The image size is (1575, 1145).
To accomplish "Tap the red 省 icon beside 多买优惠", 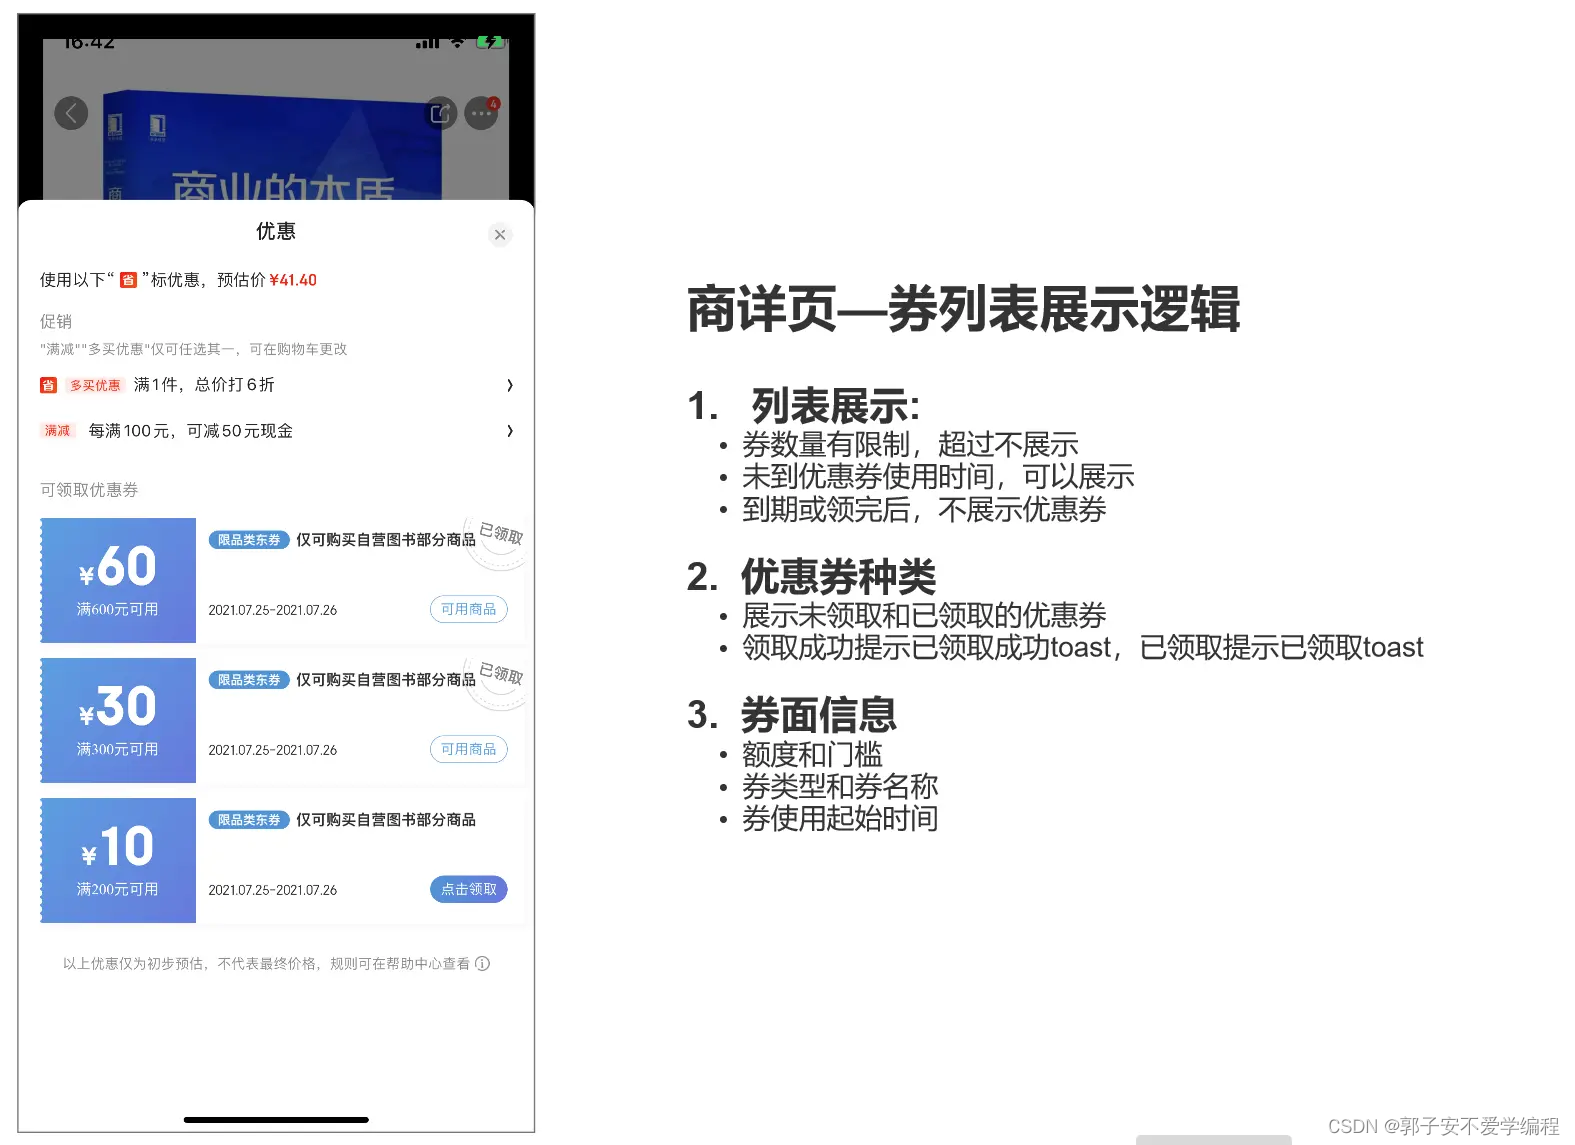I will click(x=48, y=385).
